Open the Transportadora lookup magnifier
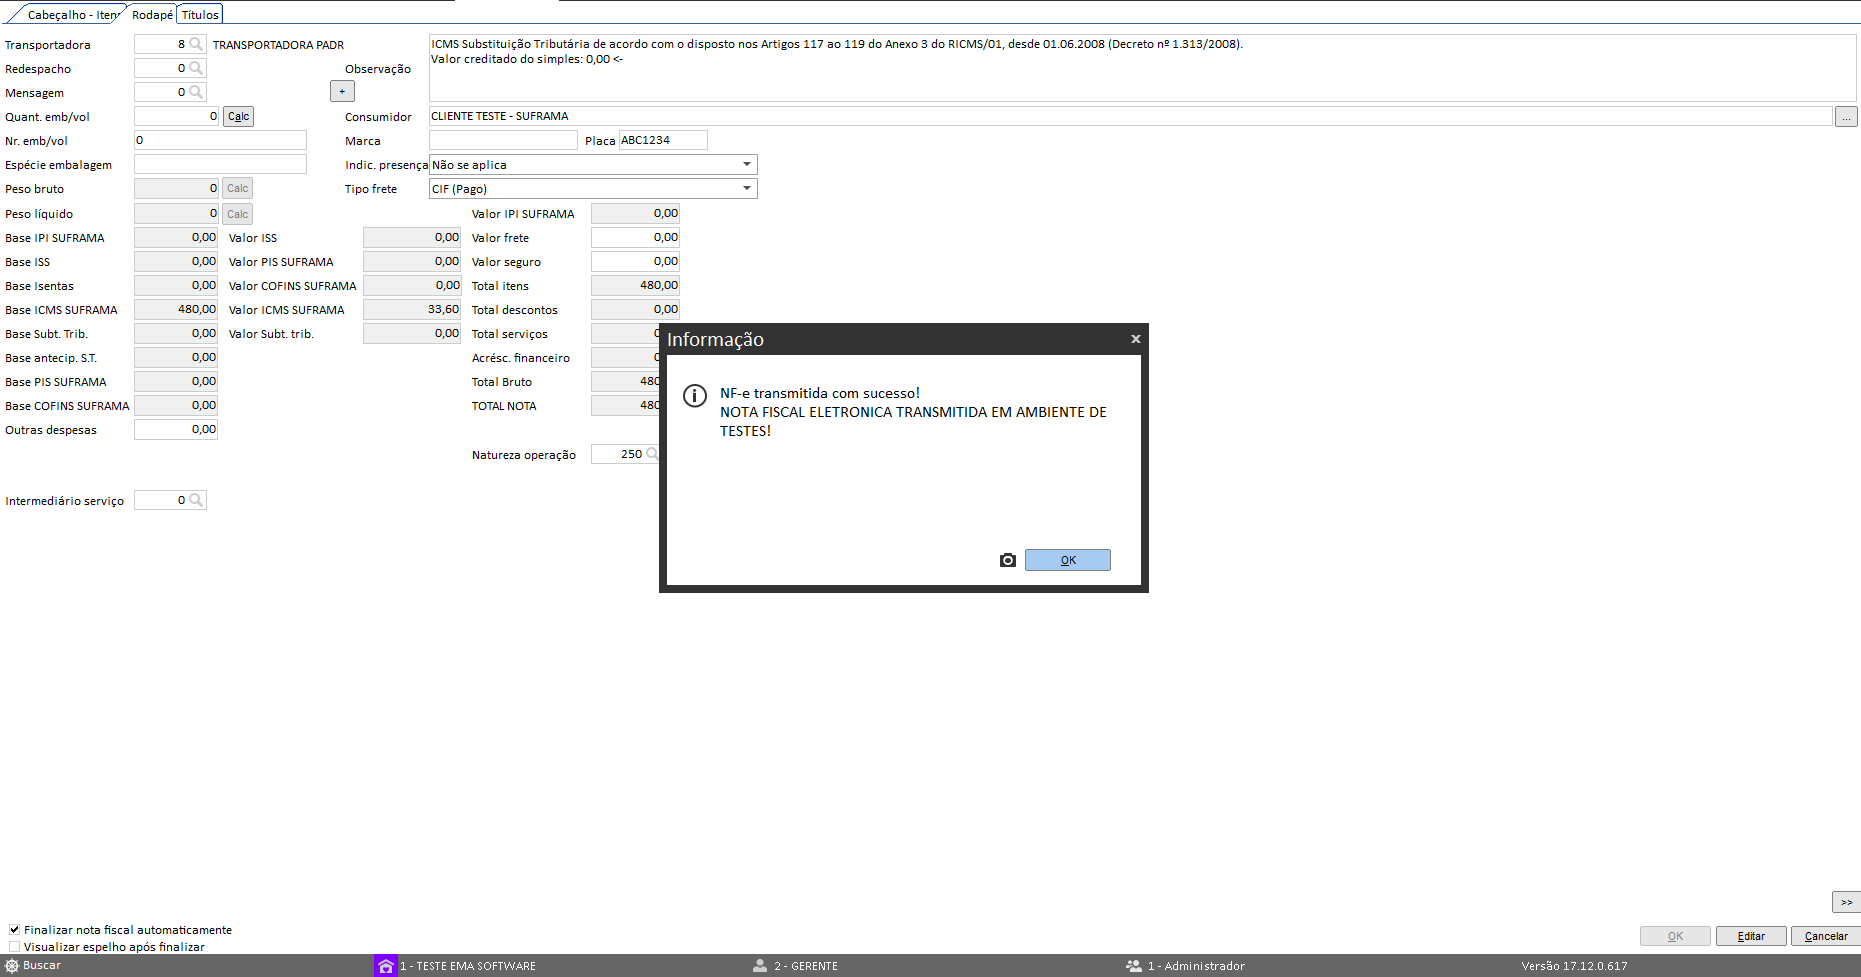 click(x=196, y=44)
